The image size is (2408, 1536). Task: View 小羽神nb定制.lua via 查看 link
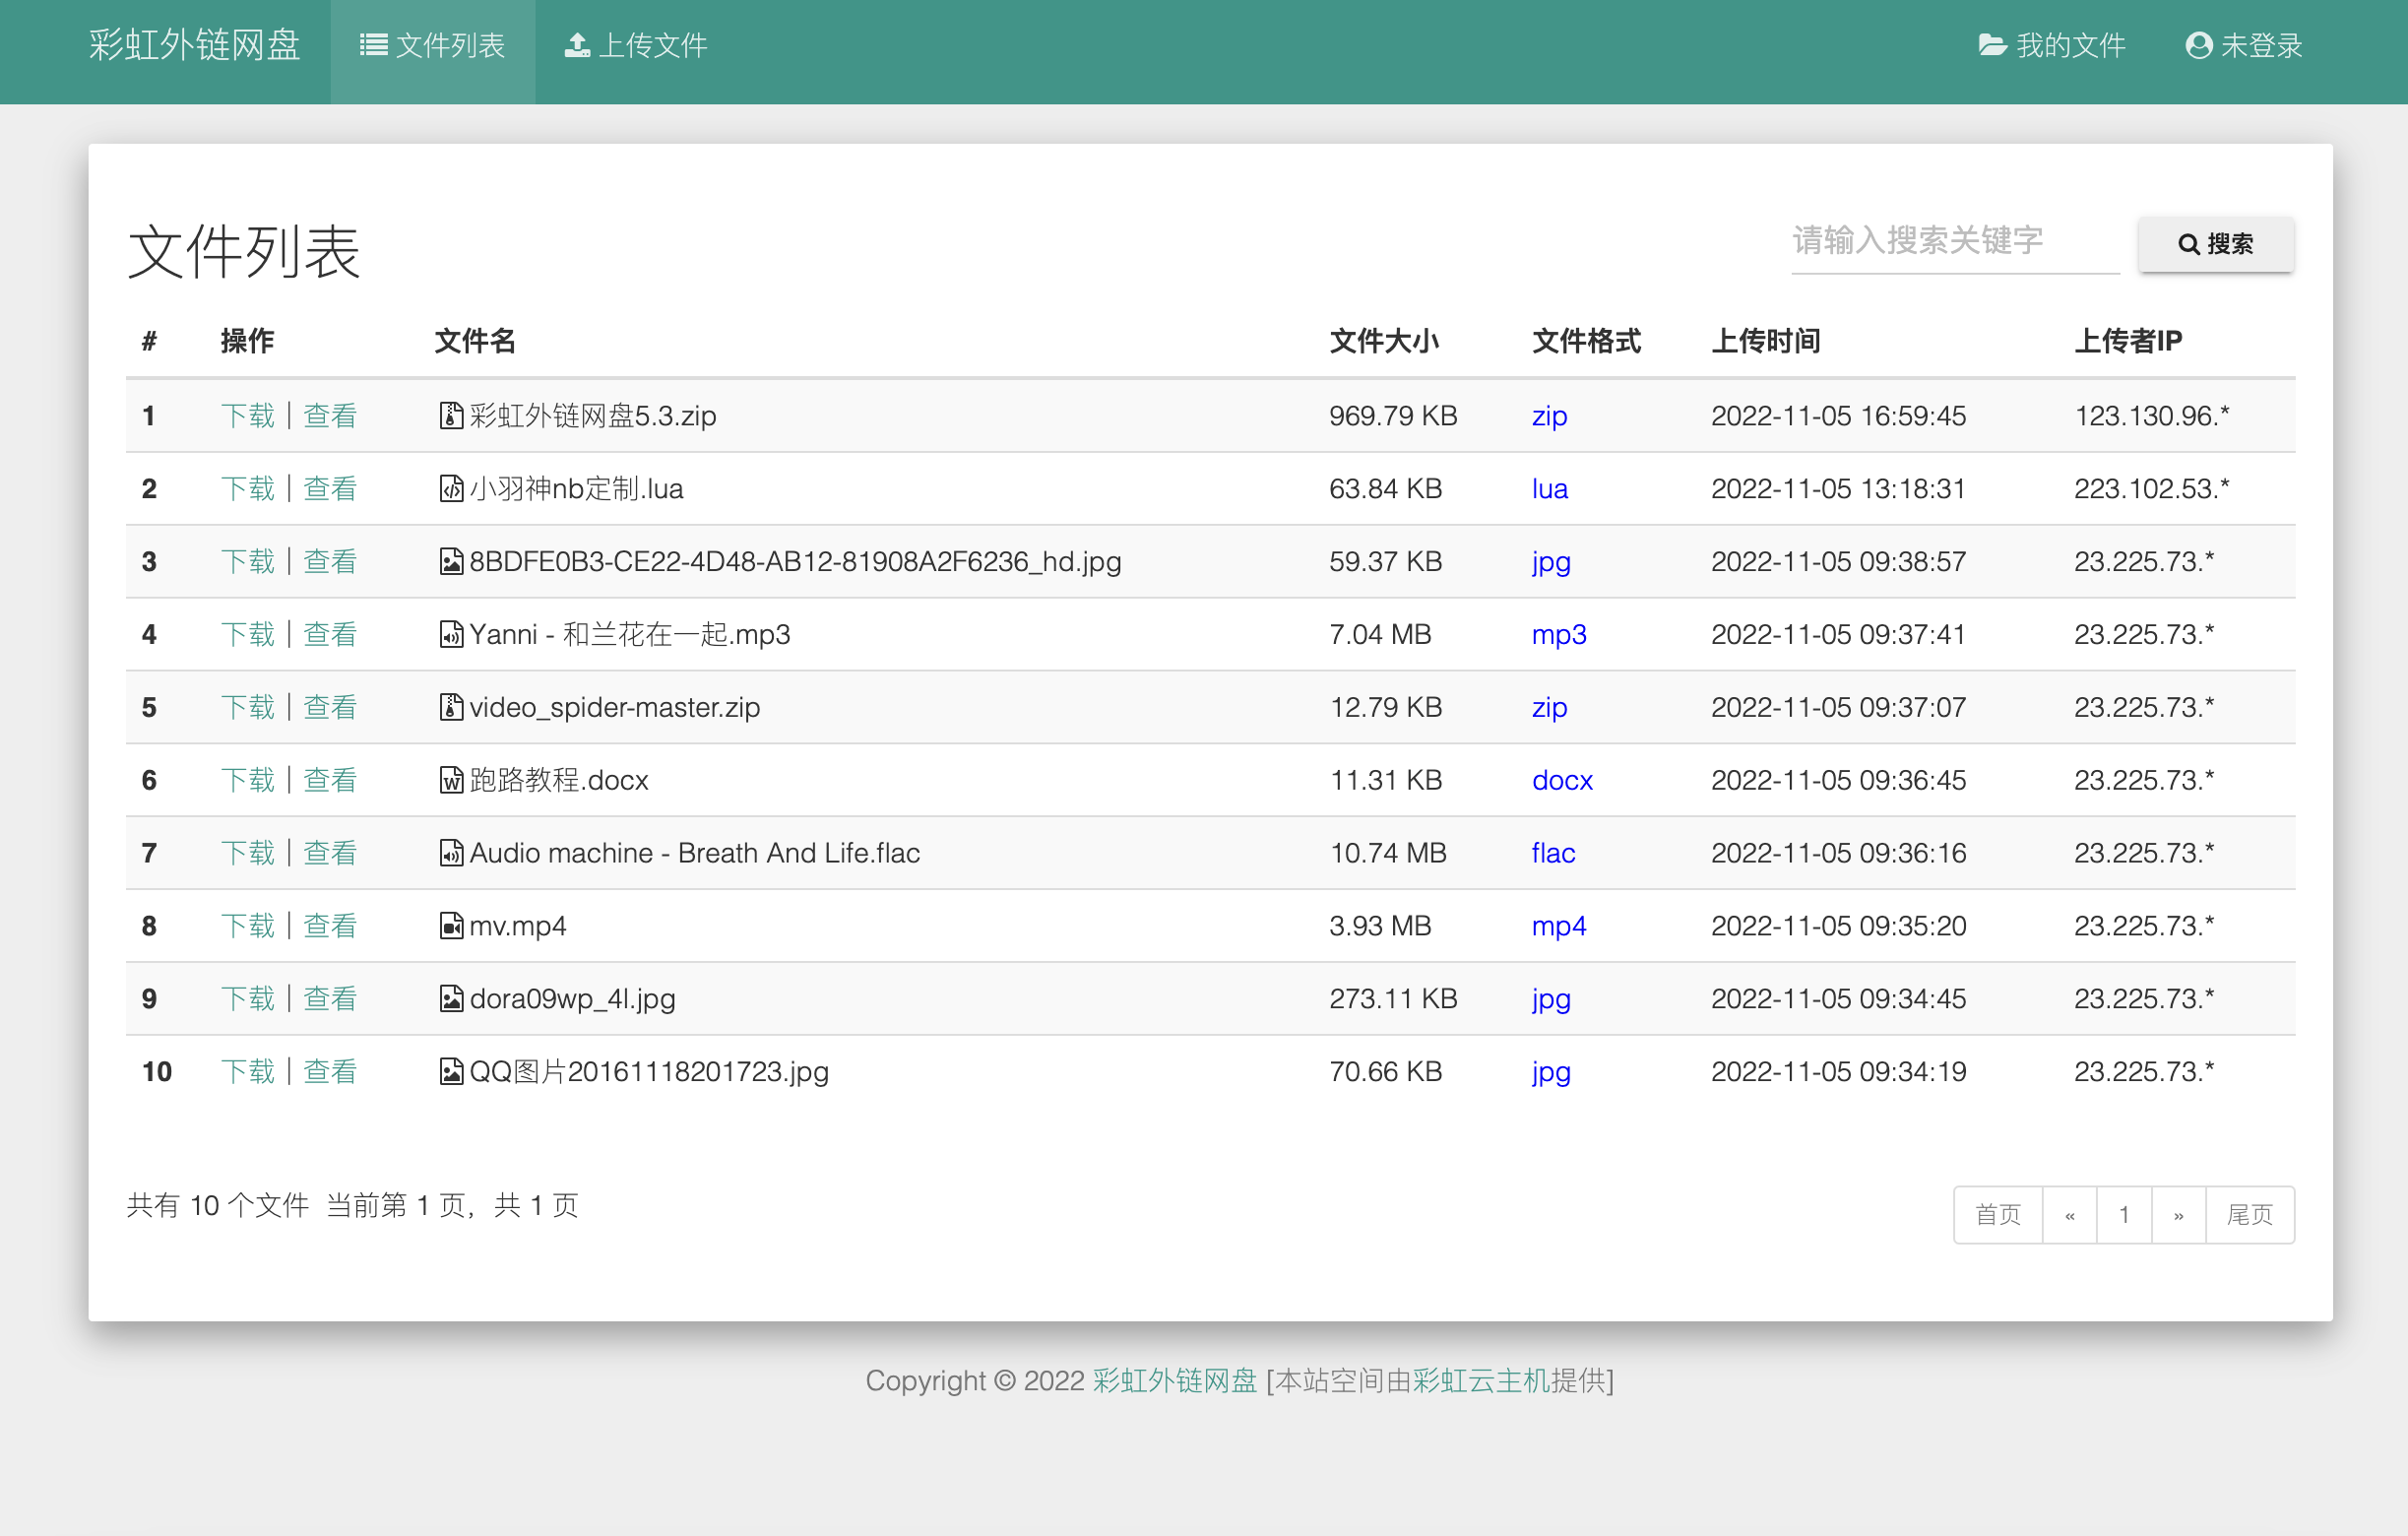point(330,488)
